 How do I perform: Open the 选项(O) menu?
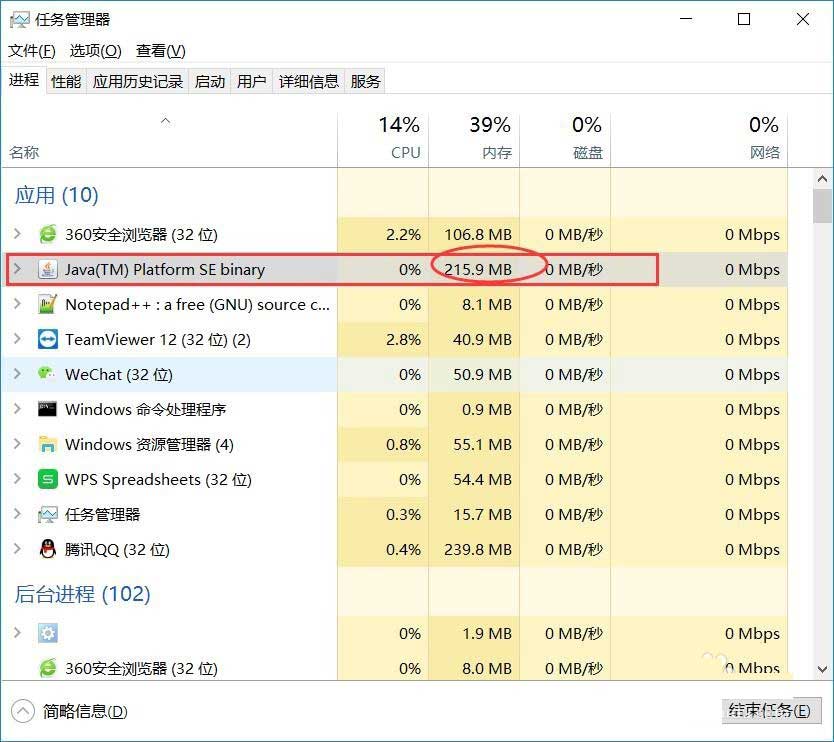point(95,51)
